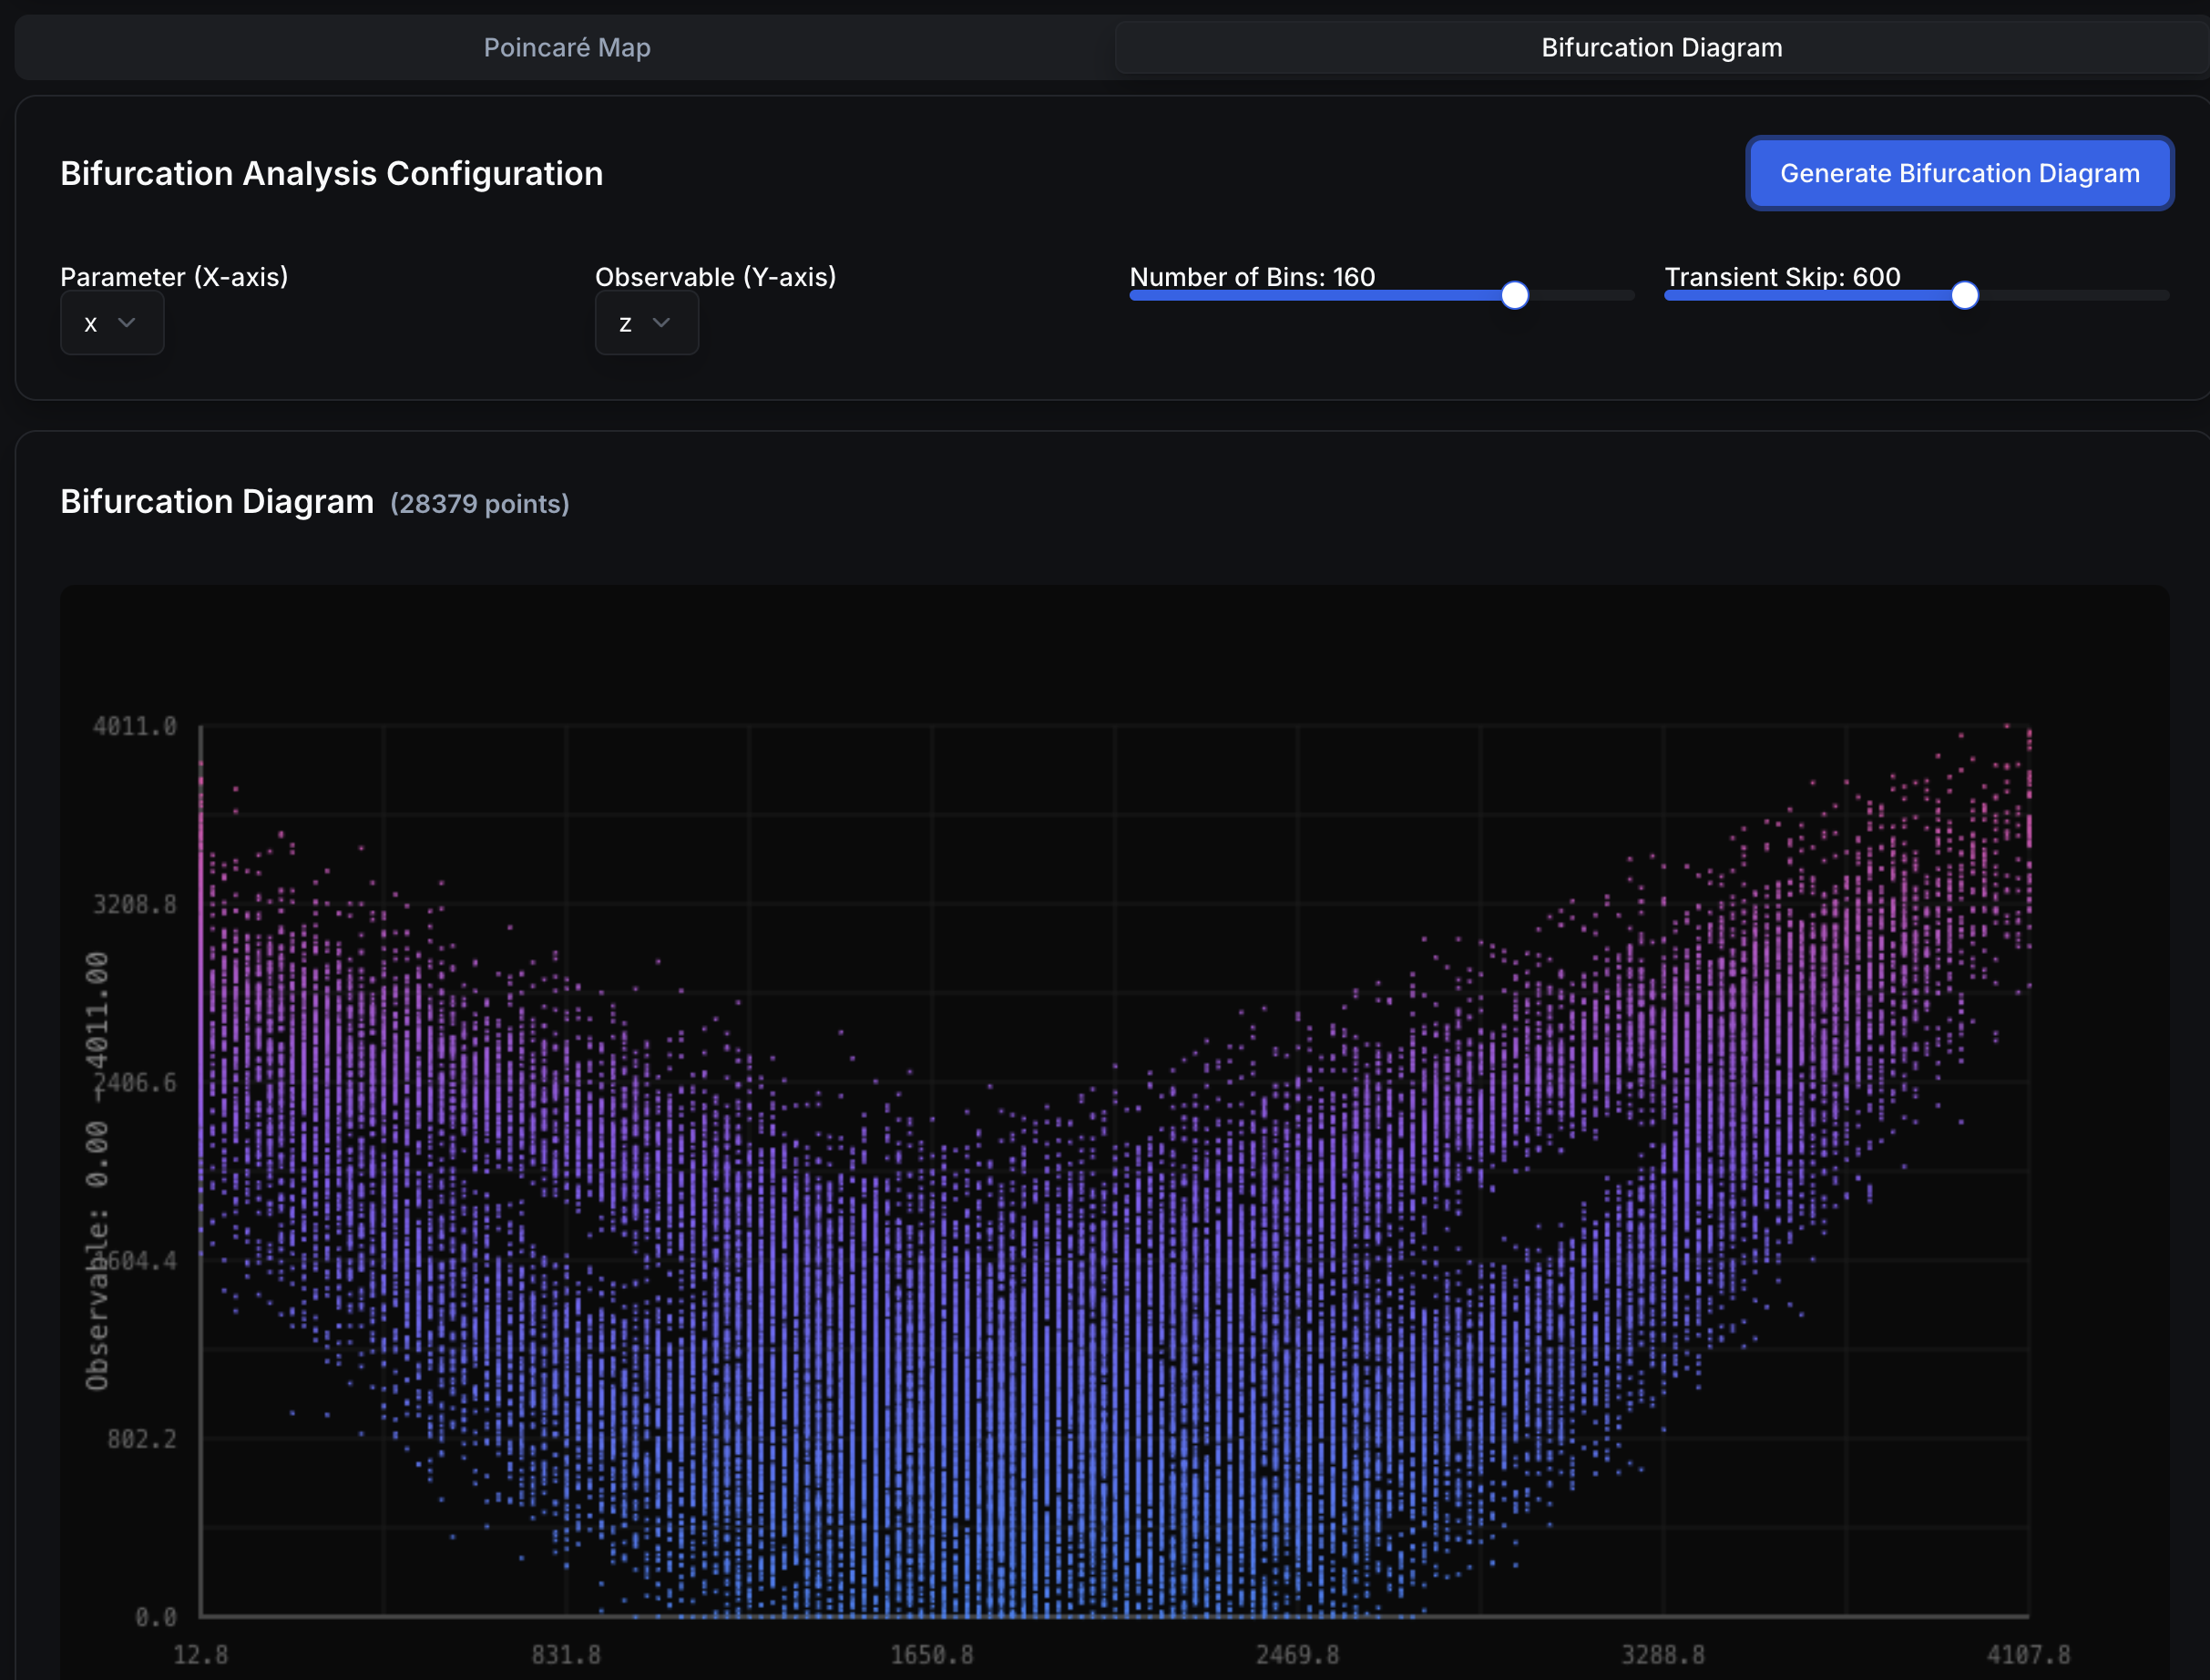Click the 1650.8 x-axis tick label
Viewport: 2210px width, 1680px height.
coord(931,1654)
